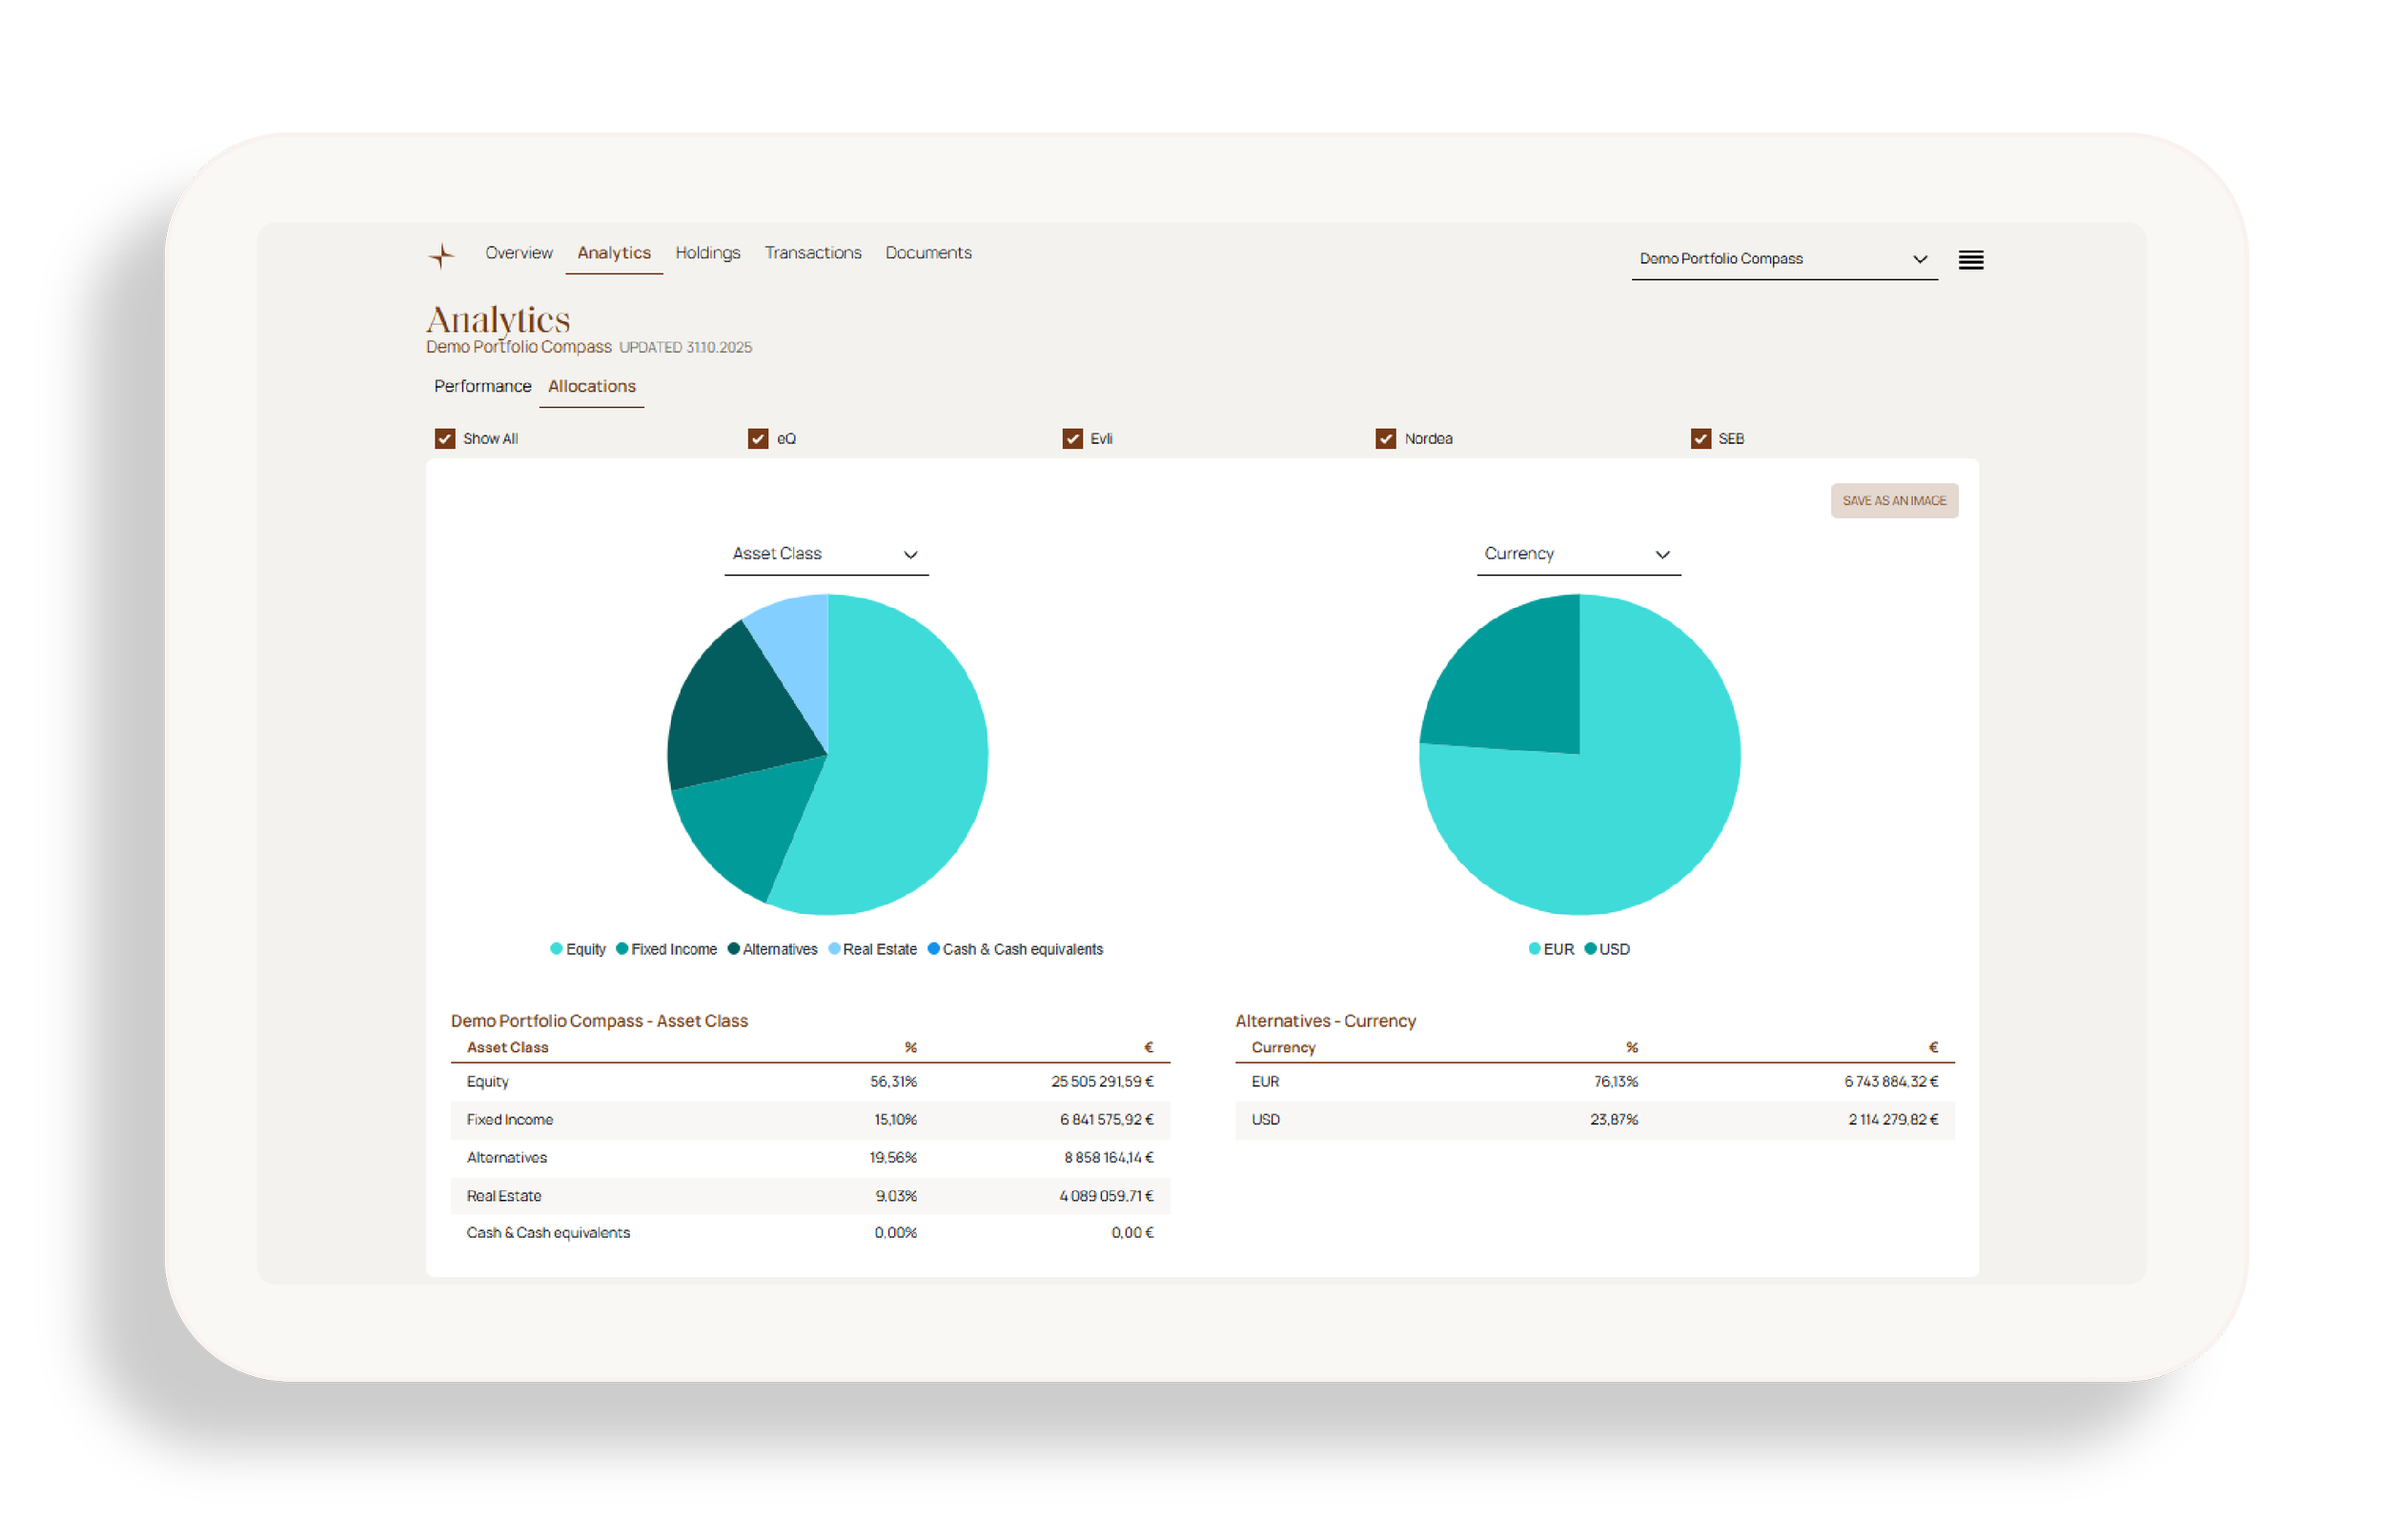The width and height of the screenshot is (2383, 1540).
Task: Open the hamburger menu icon
Action: (x=1970, y=260)
